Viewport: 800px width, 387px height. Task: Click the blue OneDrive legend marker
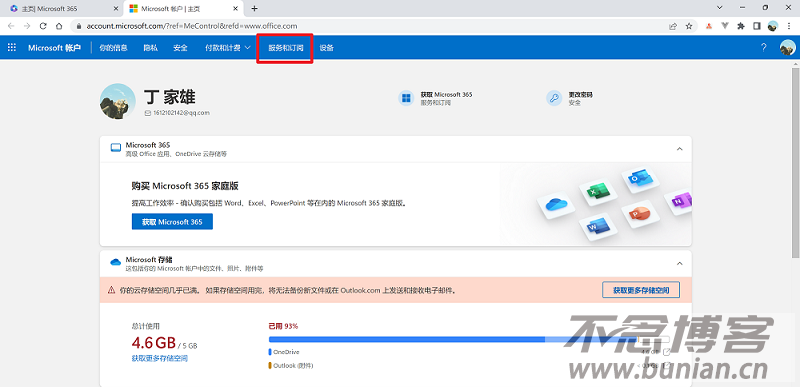tap(270, 352)
